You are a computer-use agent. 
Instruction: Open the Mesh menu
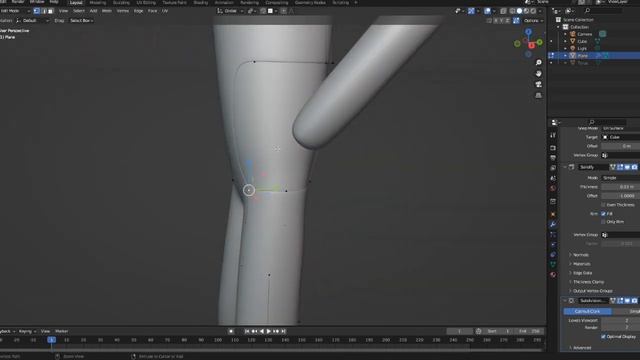tap(107, 11)
